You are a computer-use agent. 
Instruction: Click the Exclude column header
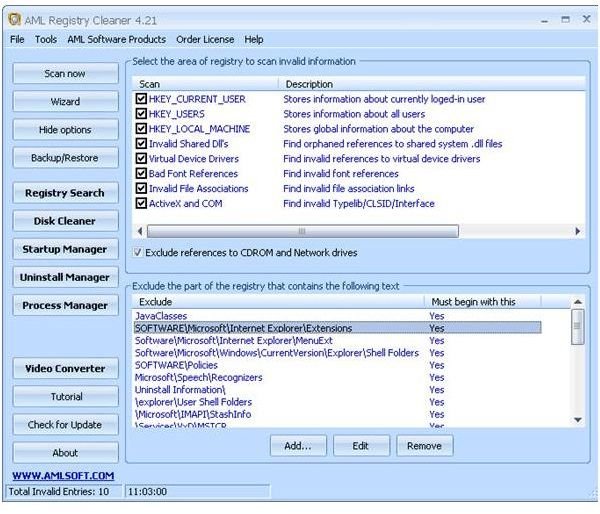278,302
